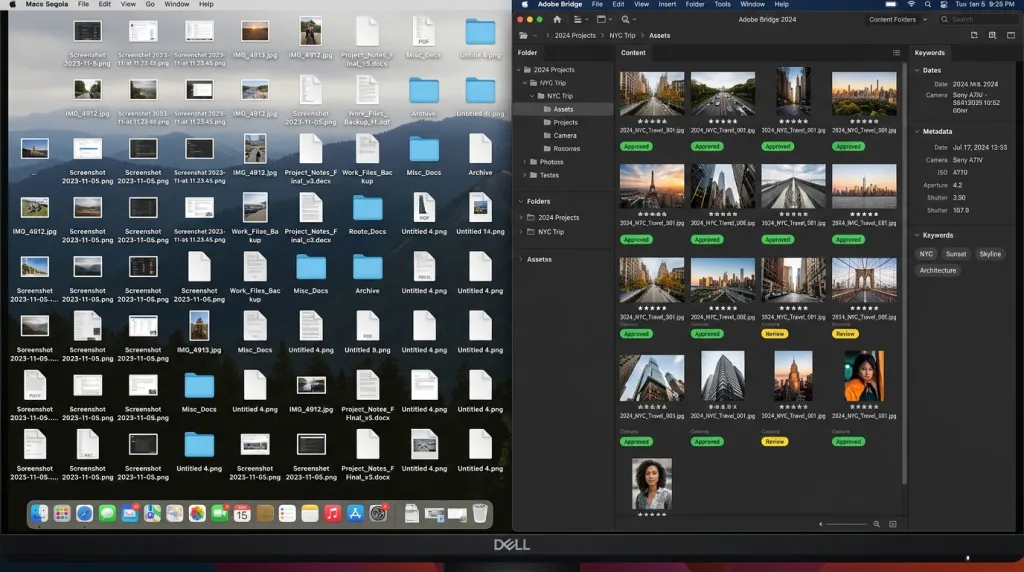
Task: Select the Keywords panel tab
Action: (x=929, y=53)
